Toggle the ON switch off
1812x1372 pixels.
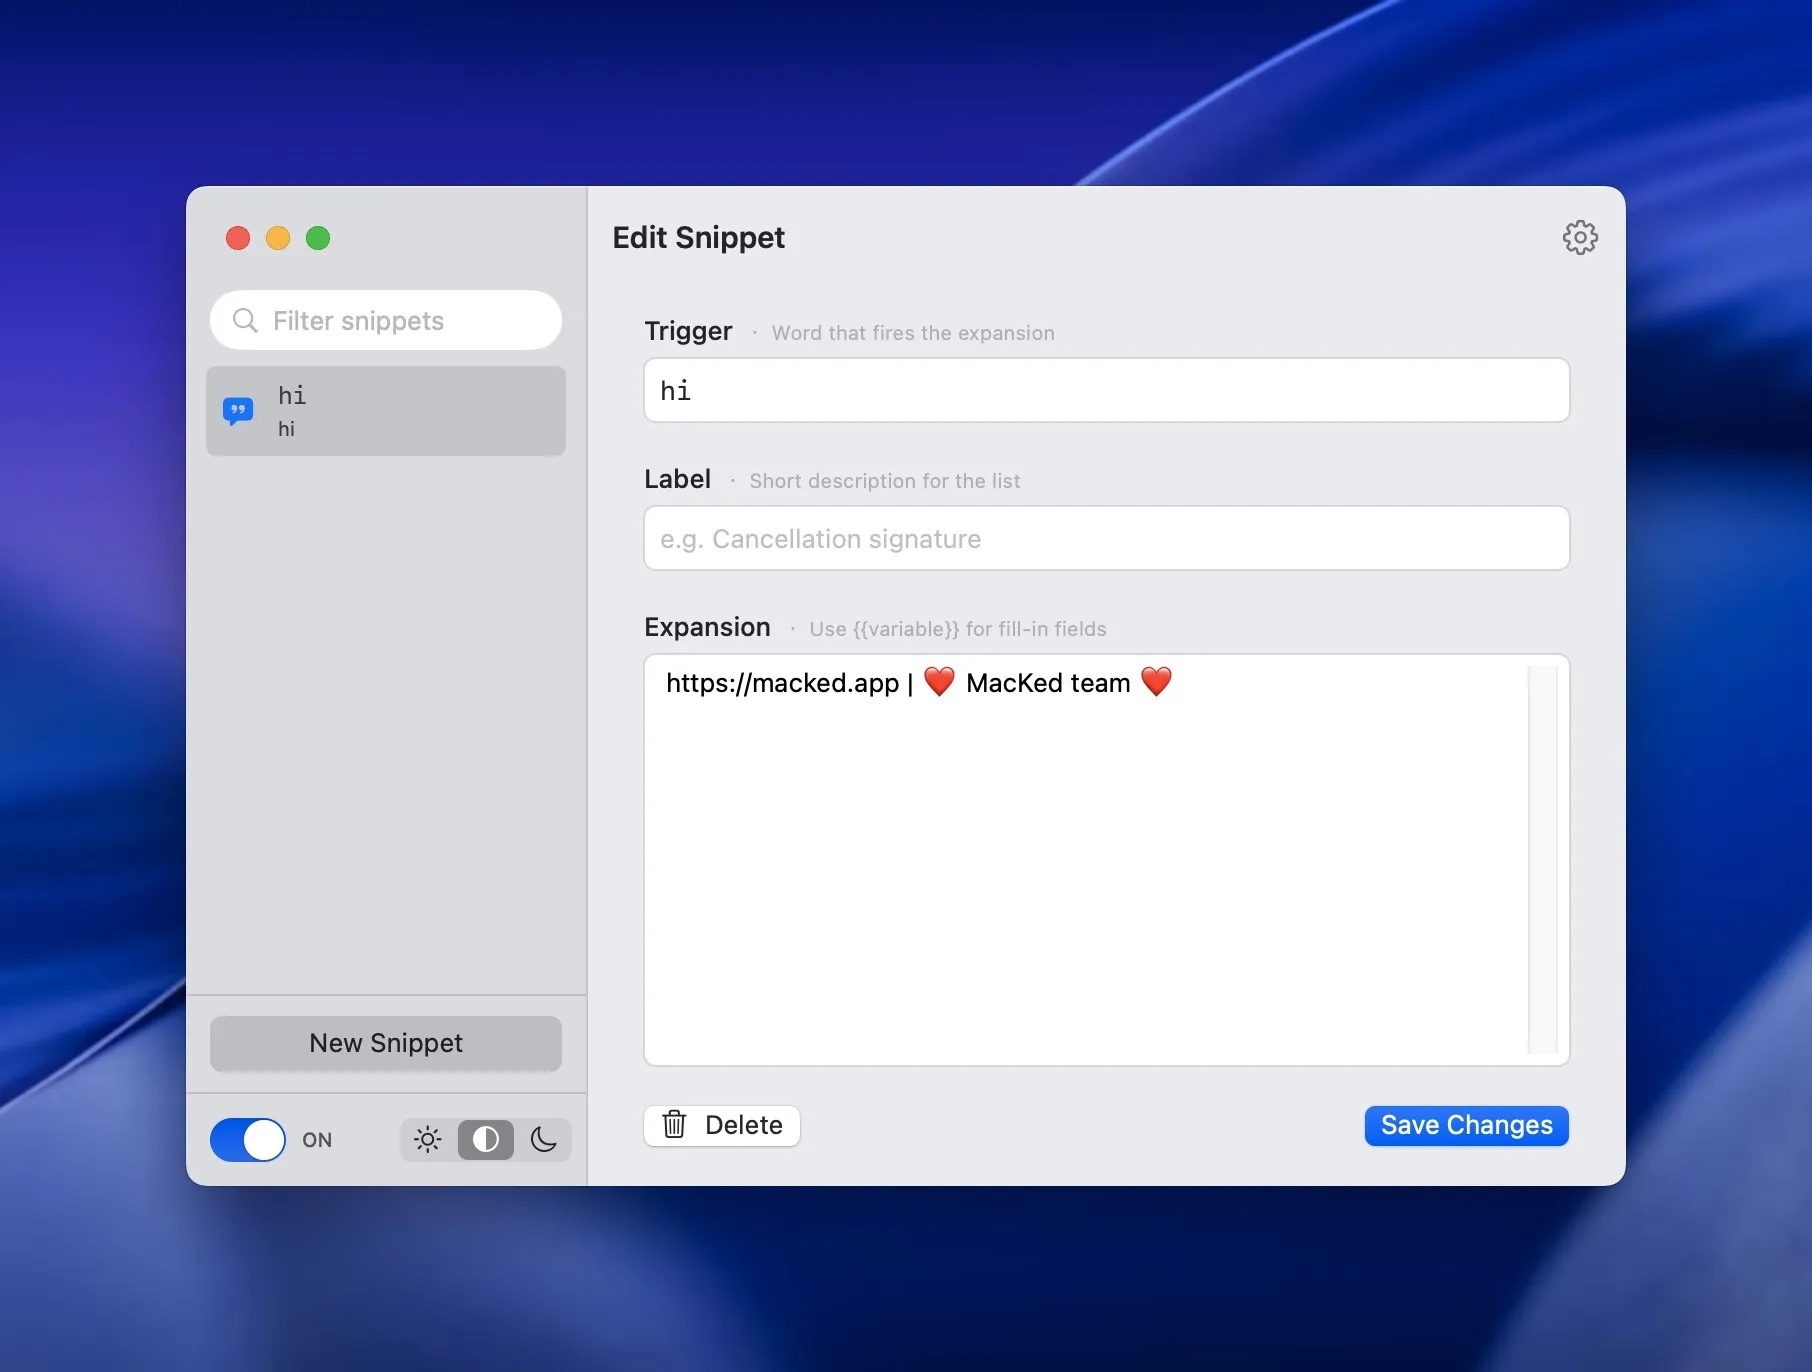[x=248, y=1140]
